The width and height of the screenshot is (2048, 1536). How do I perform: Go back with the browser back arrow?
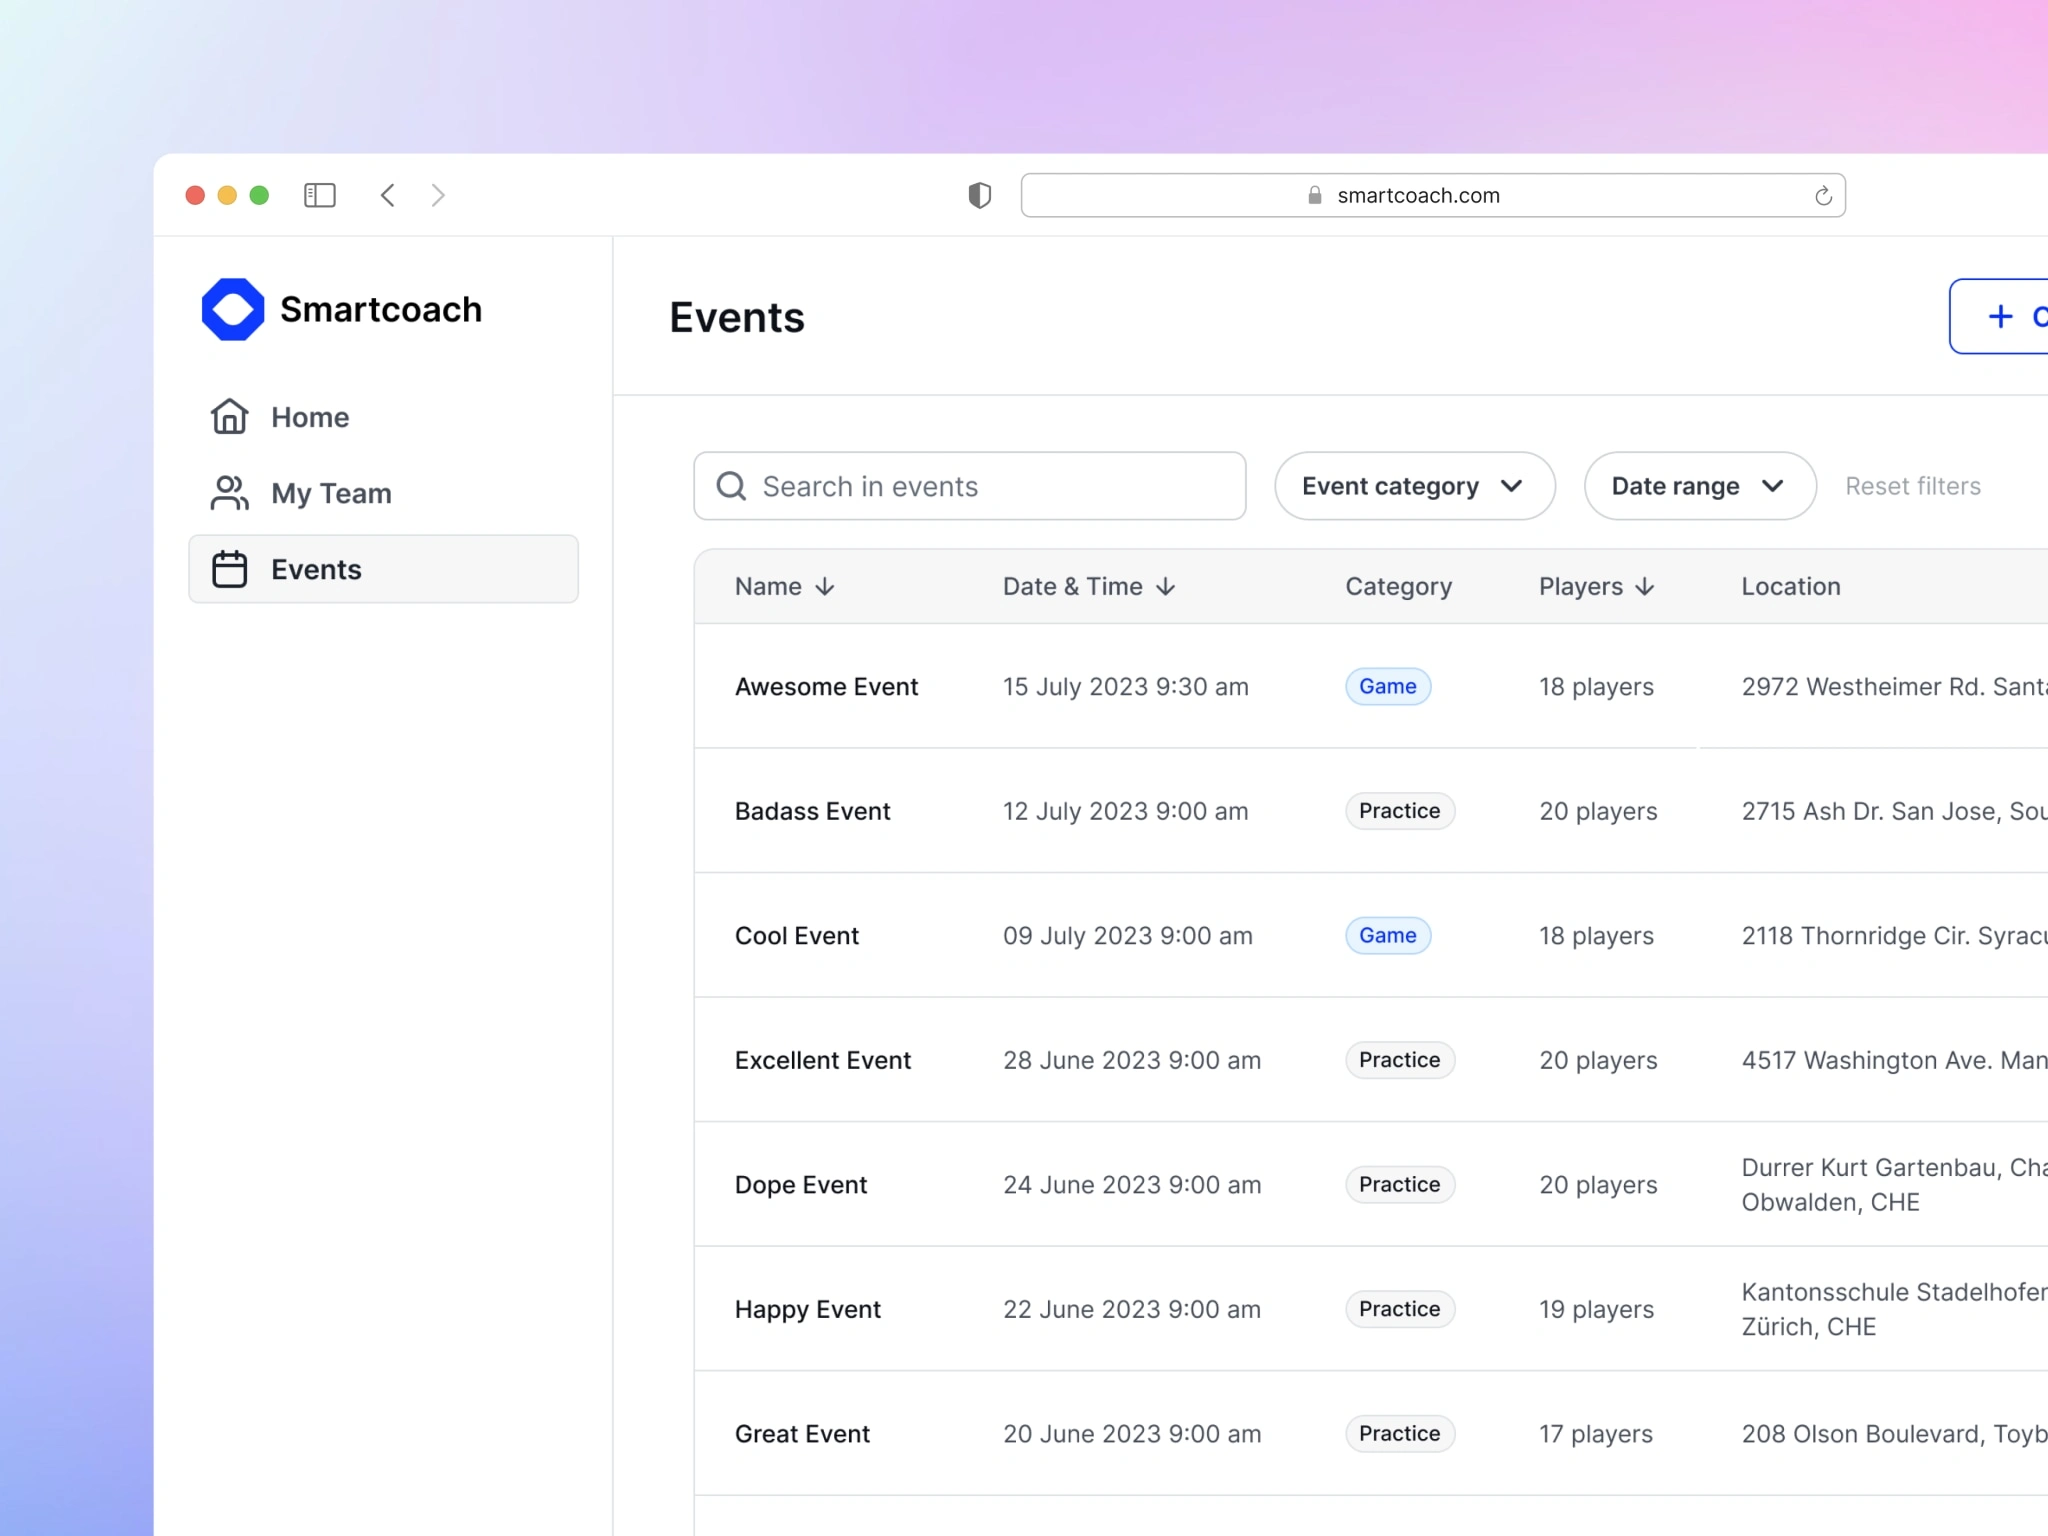(x=388, y=195)
